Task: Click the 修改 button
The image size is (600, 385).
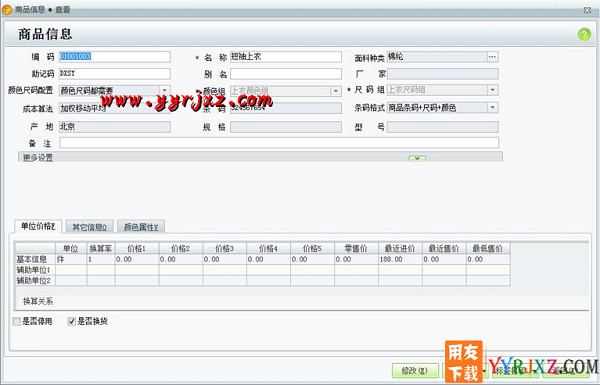Action: [x=415, y=370]
